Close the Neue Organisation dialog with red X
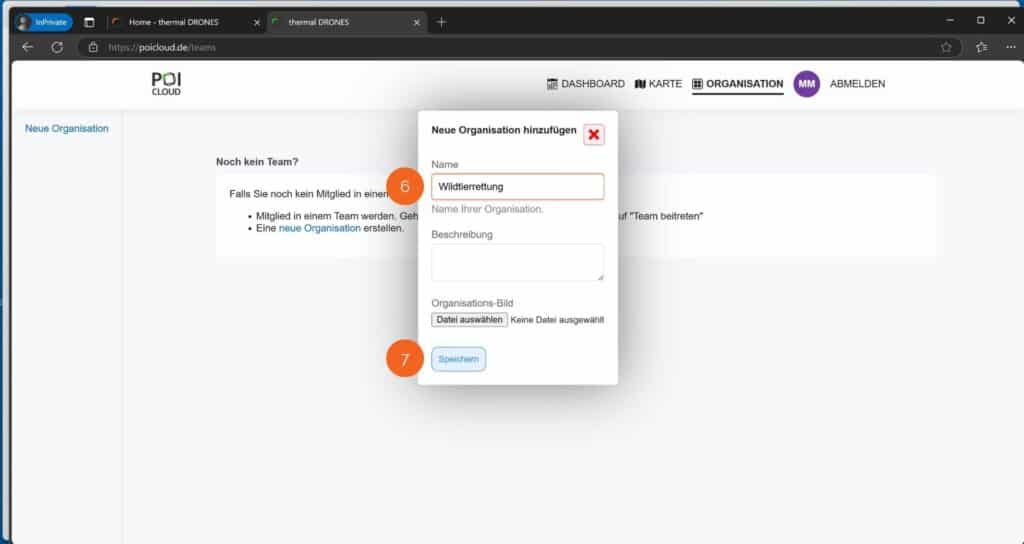 click(x=594, y=135)
